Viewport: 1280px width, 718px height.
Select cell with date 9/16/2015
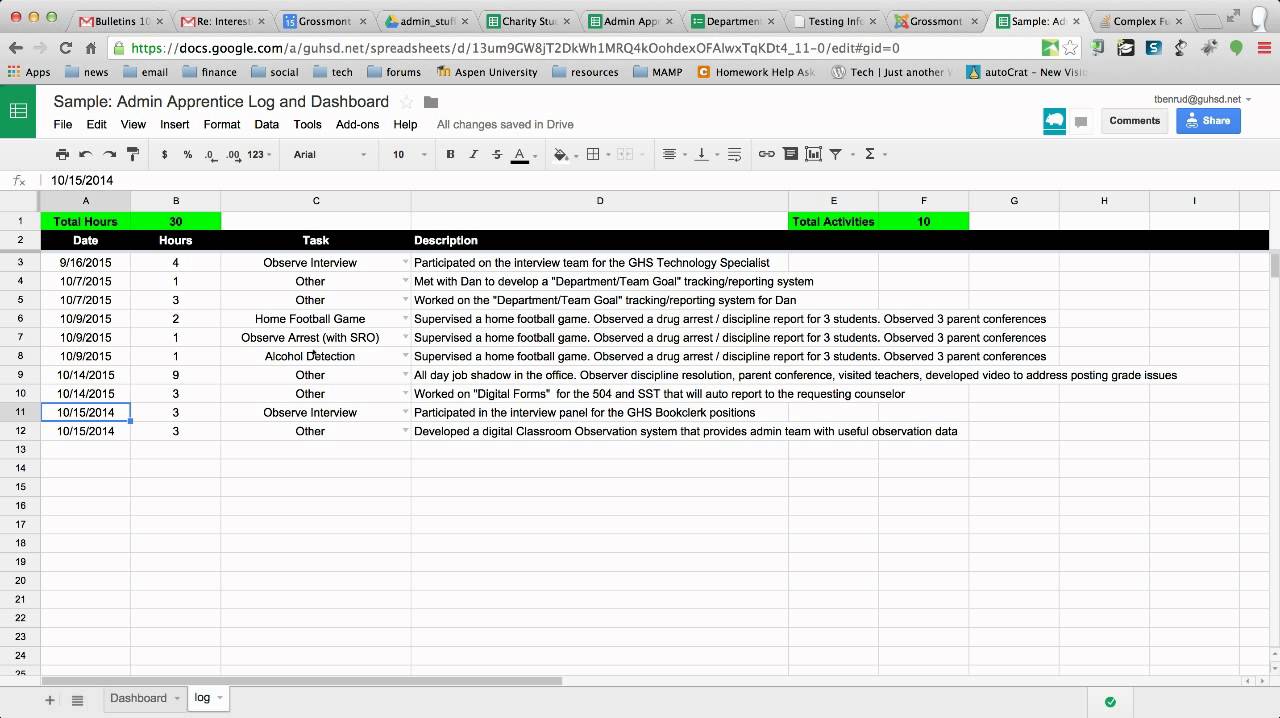(x=86, y=263)
